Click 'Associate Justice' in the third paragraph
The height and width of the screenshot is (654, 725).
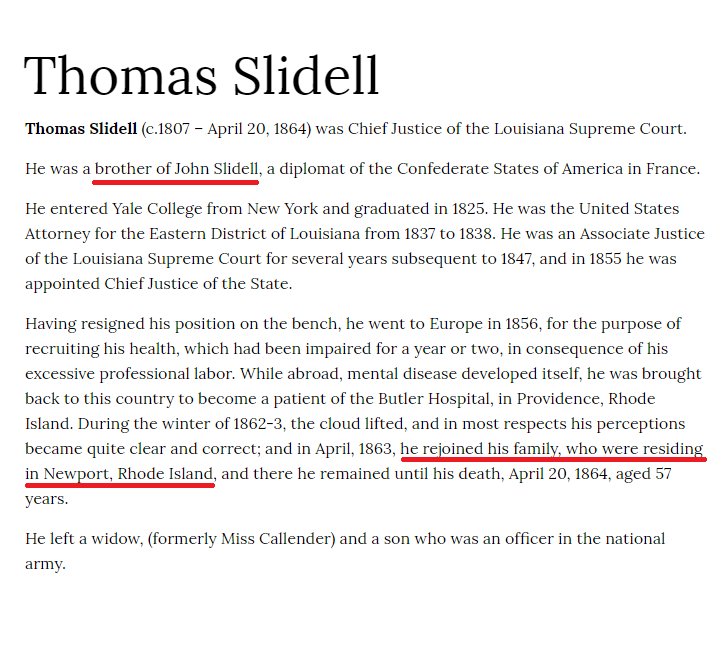click(x=642, y=234)
